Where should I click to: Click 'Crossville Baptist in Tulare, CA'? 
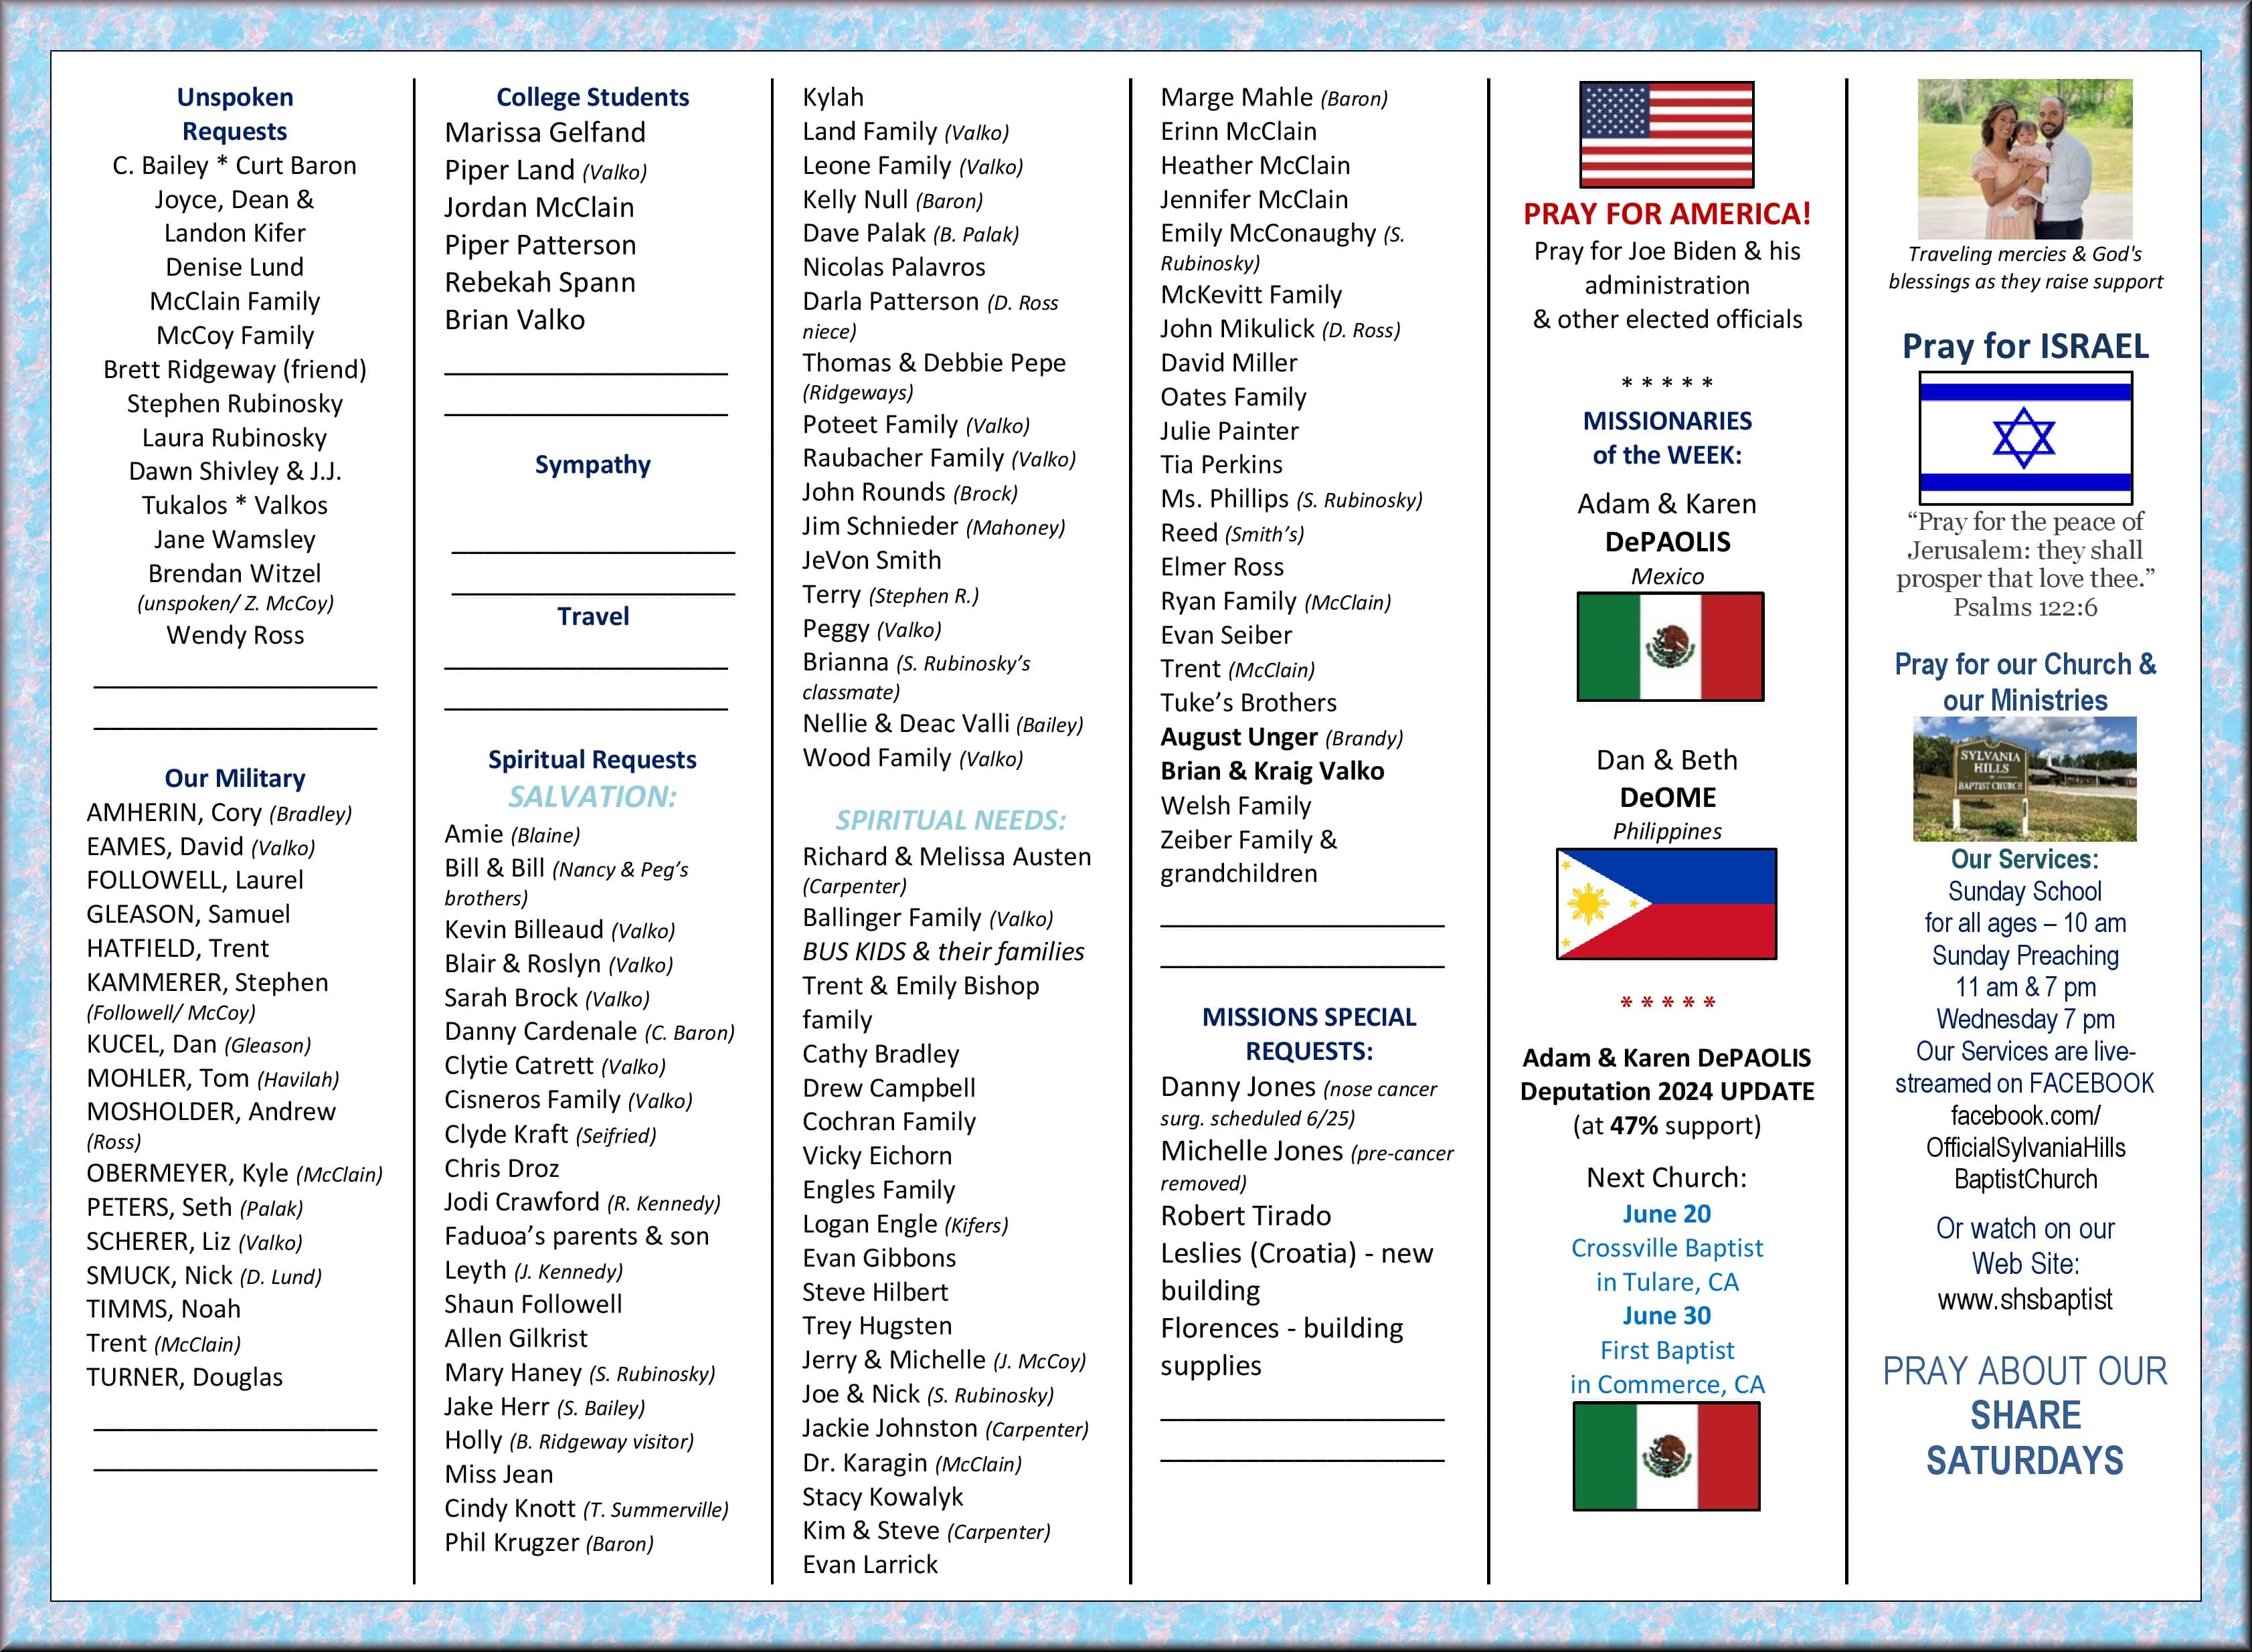(1667, 1265)
